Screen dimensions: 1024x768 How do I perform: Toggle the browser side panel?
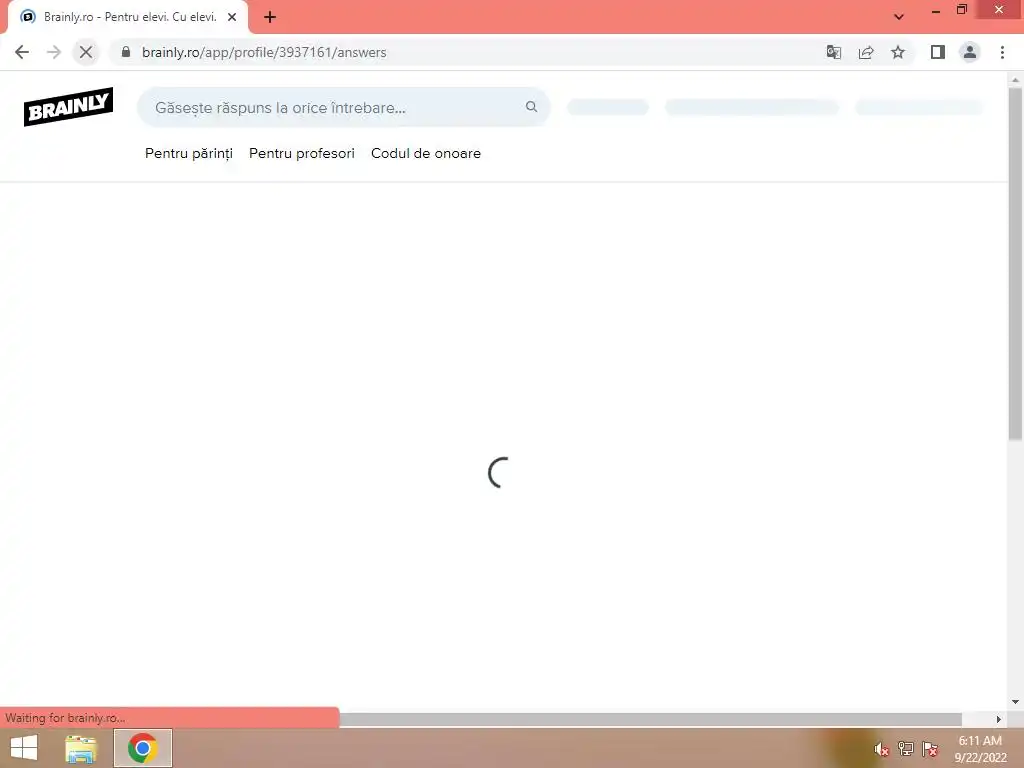[938, 52]
